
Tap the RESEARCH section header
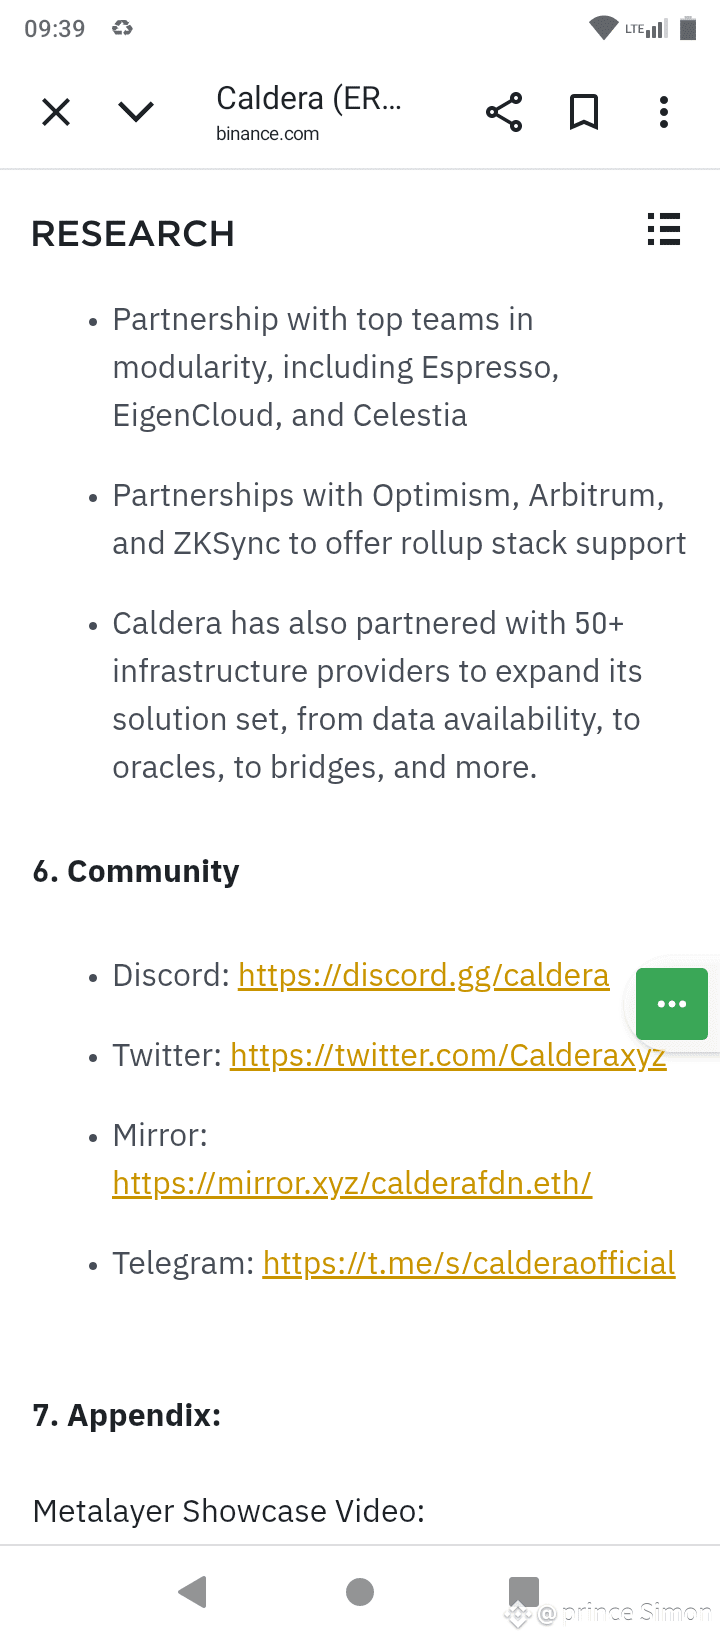133,234
